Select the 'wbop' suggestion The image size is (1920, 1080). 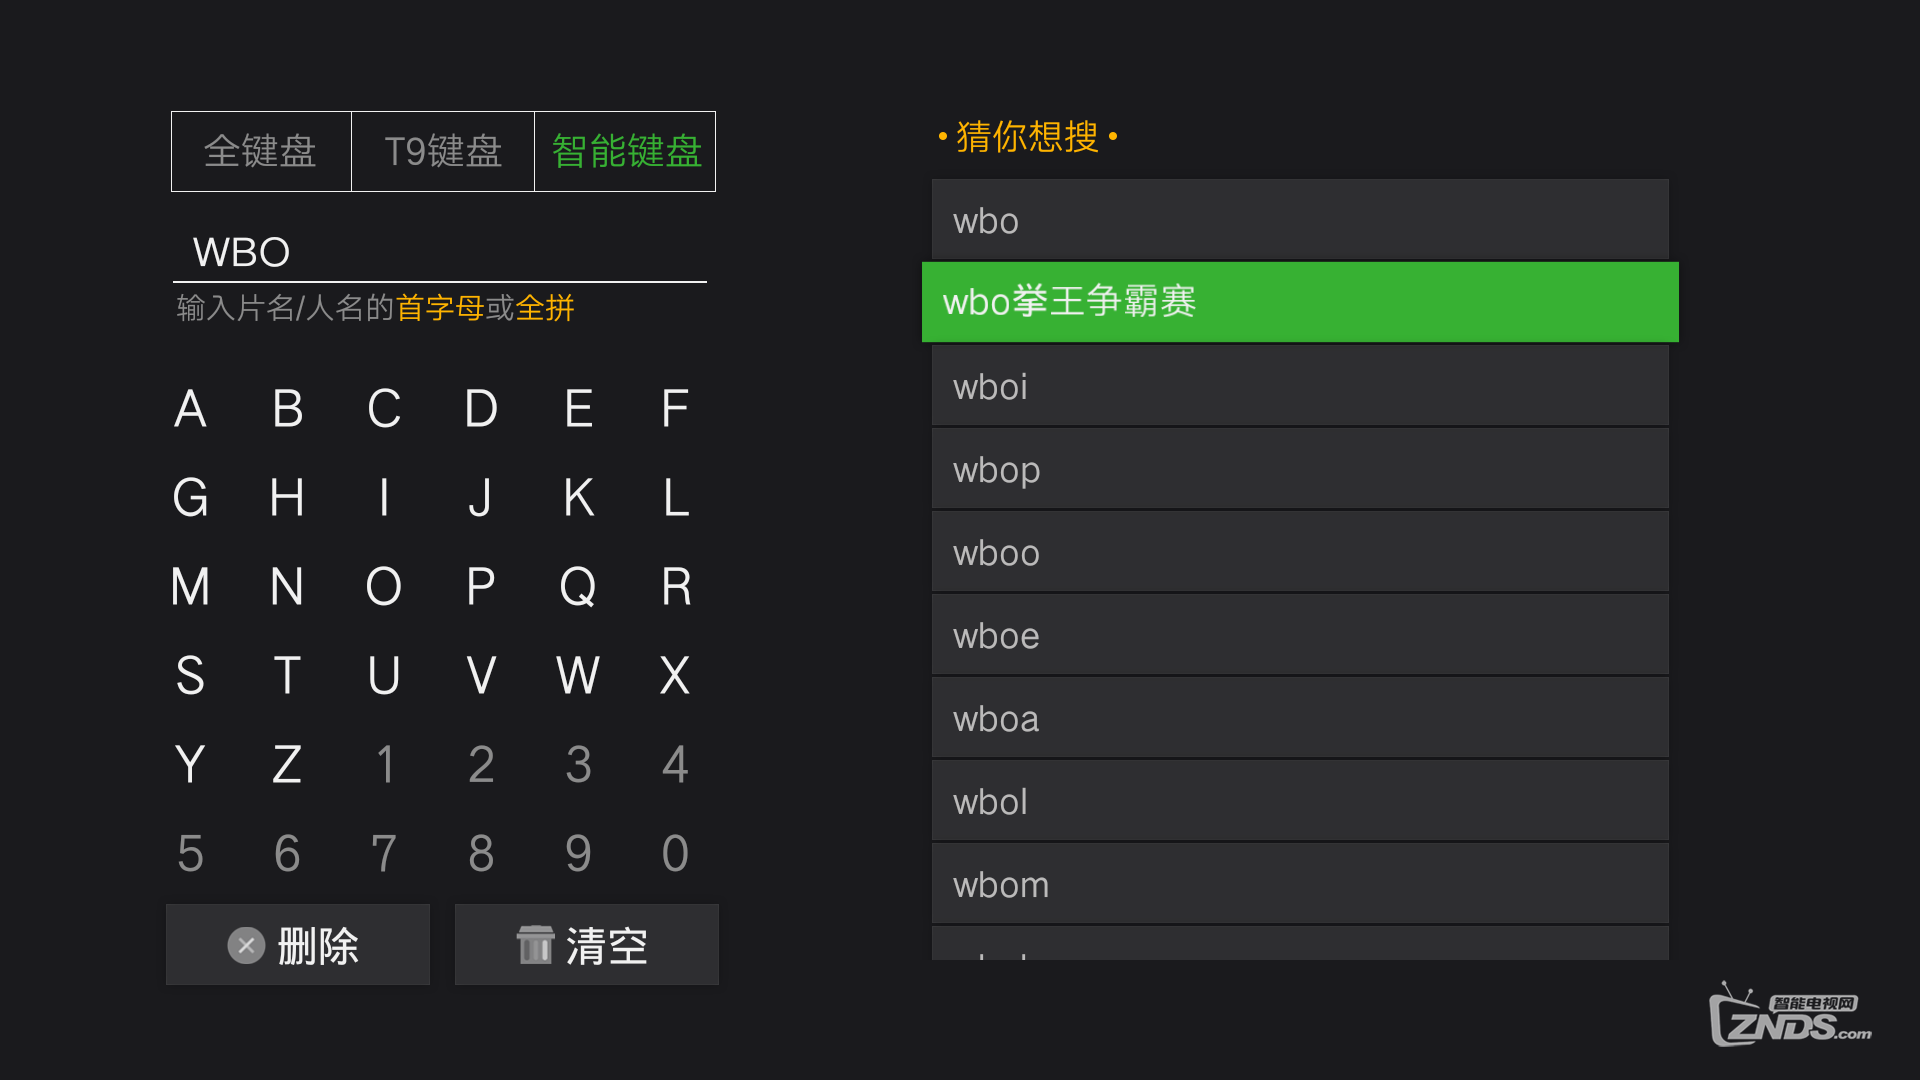click(x=1300, y=469)
